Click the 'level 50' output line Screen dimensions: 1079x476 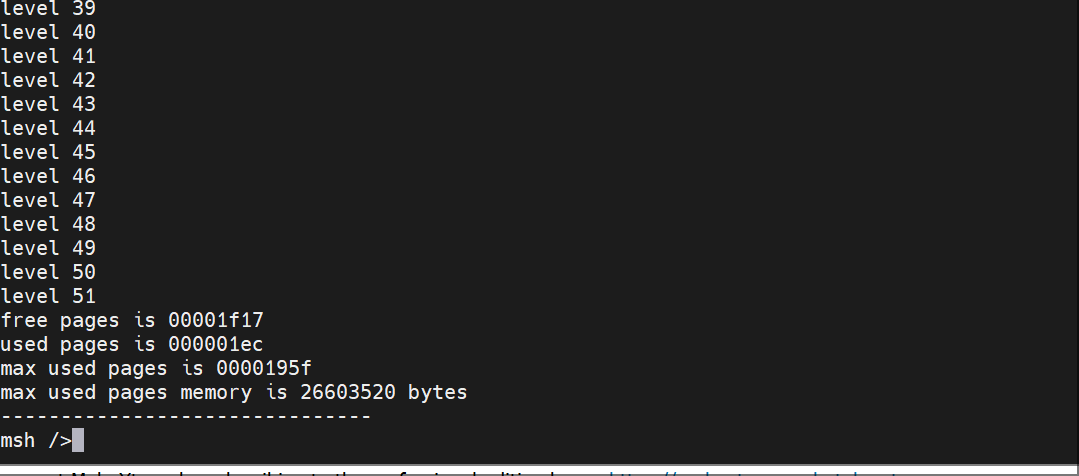point(48,272)
